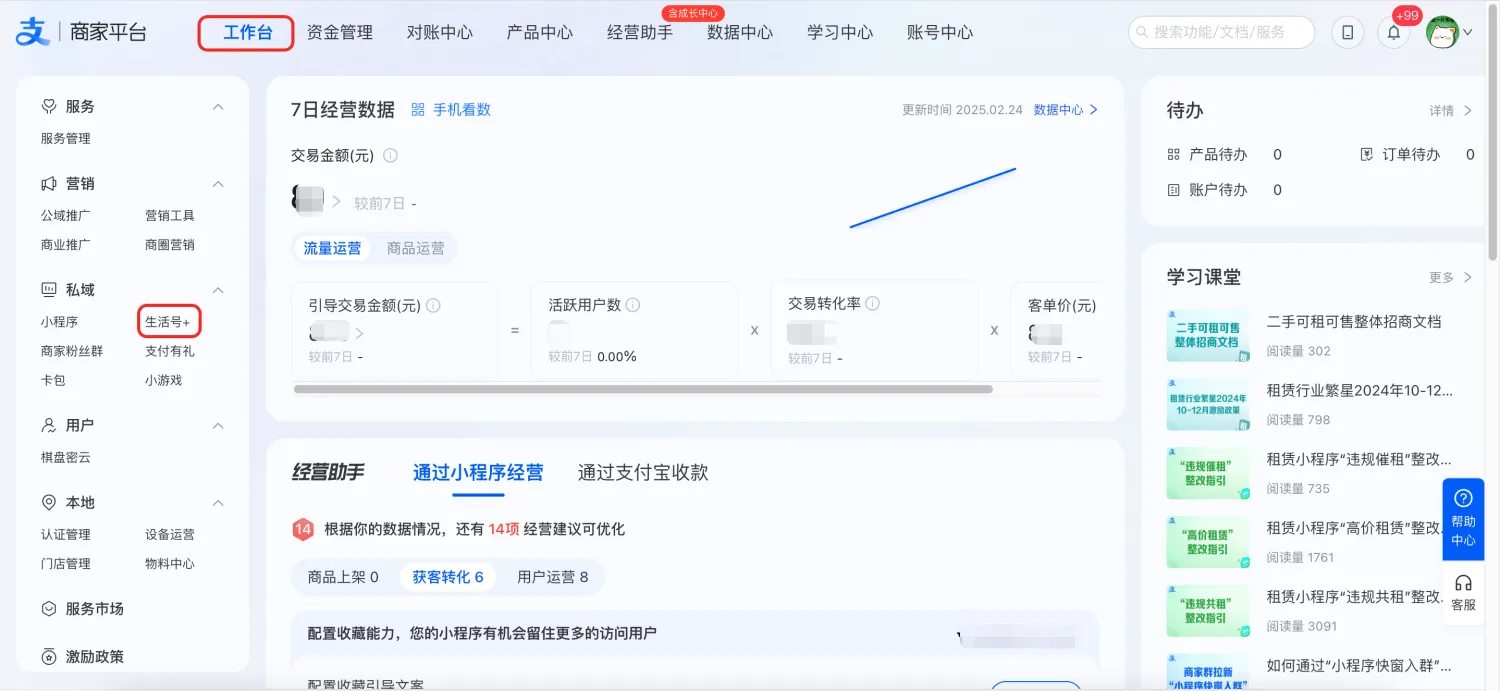Open 门店管理 in the sidebar

point(66,564)
